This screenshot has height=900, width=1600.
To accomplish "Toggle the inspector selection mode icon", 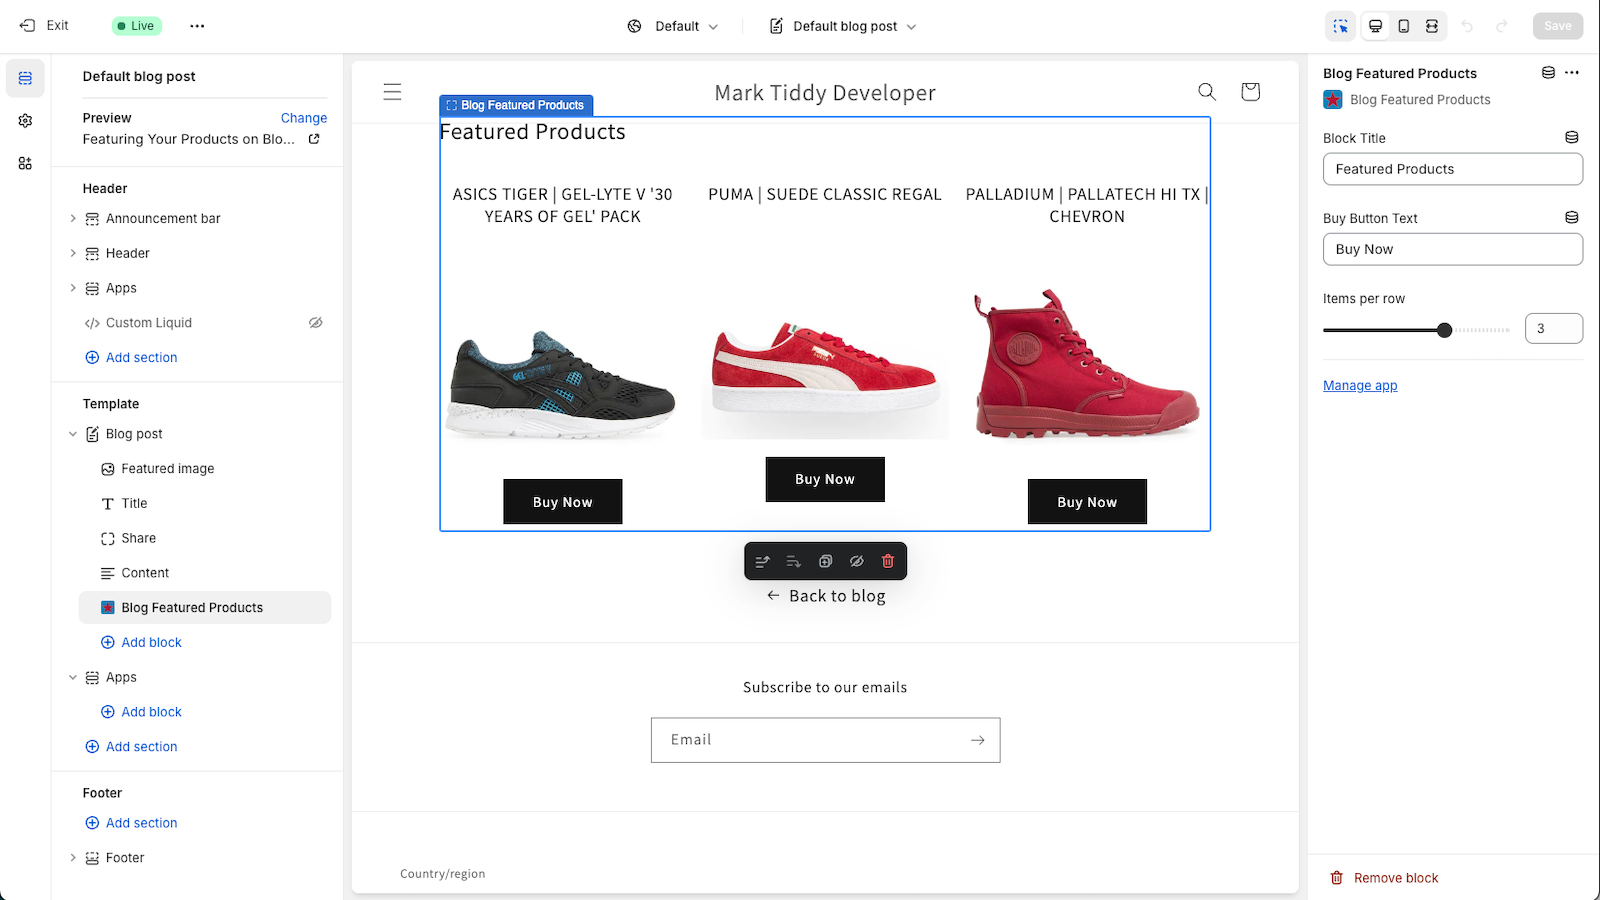I will (x=1340, y=26).
